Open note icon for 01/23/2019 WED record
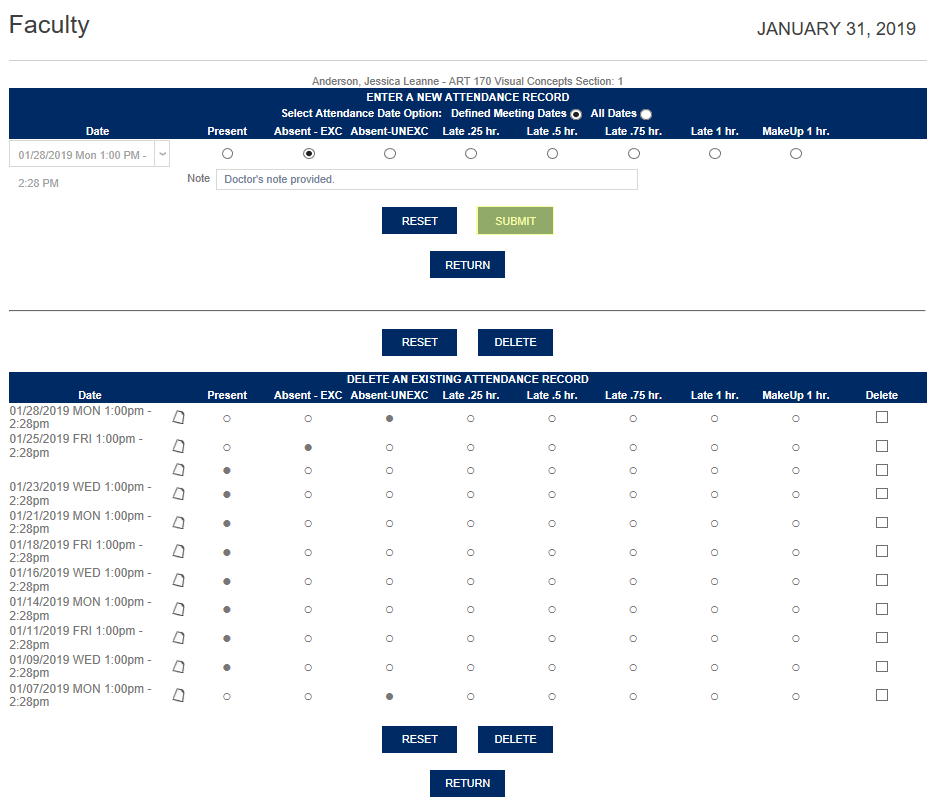Image resolution: width=936 pixels, height=807 pixels. click(178, 494)
